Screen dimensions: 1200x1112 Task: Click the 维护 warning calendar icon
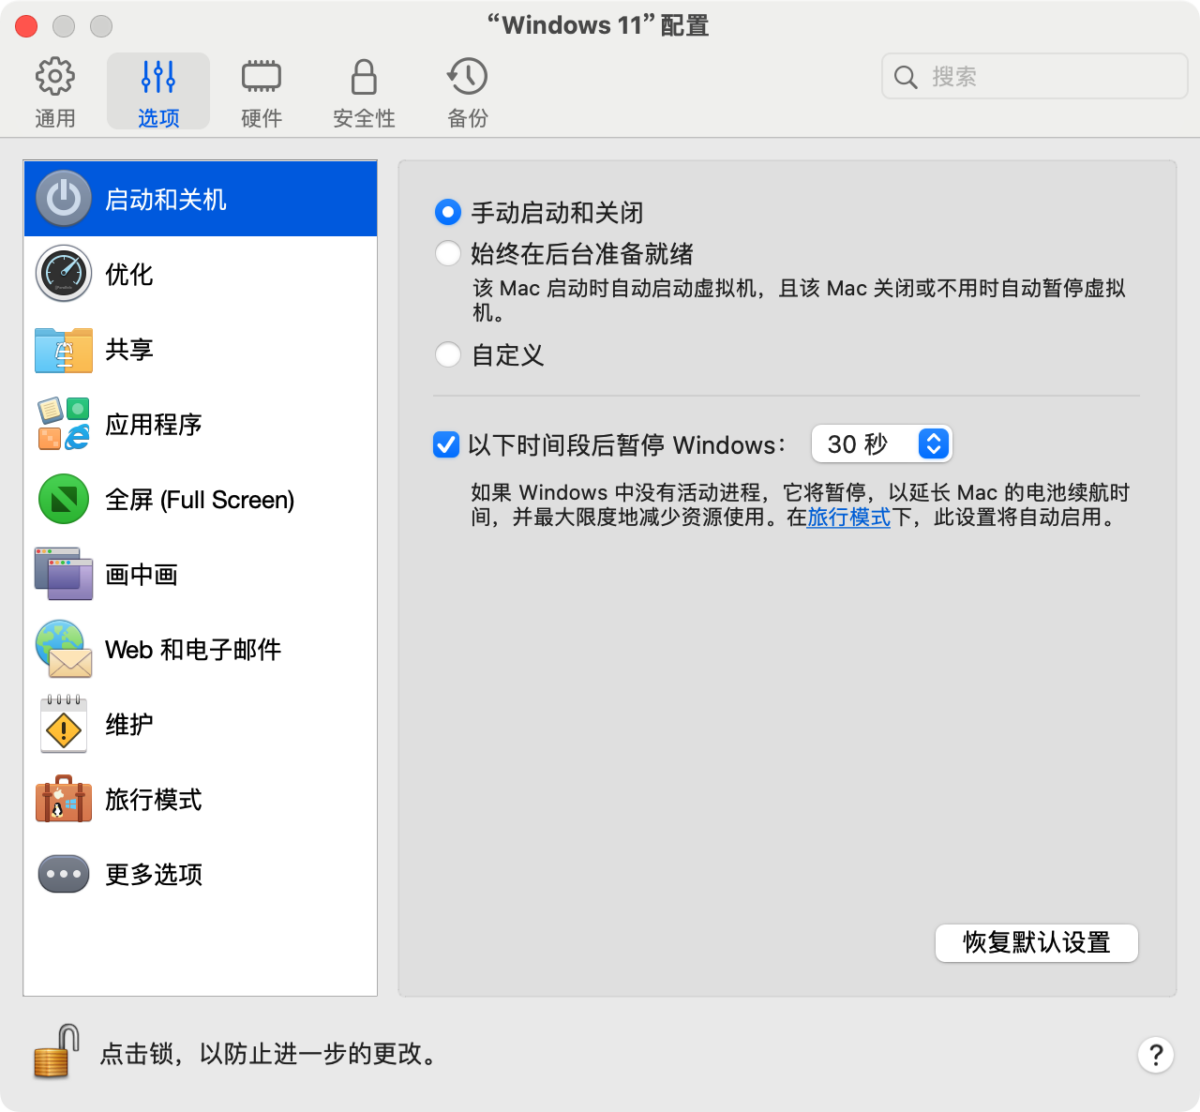[64, 724]
